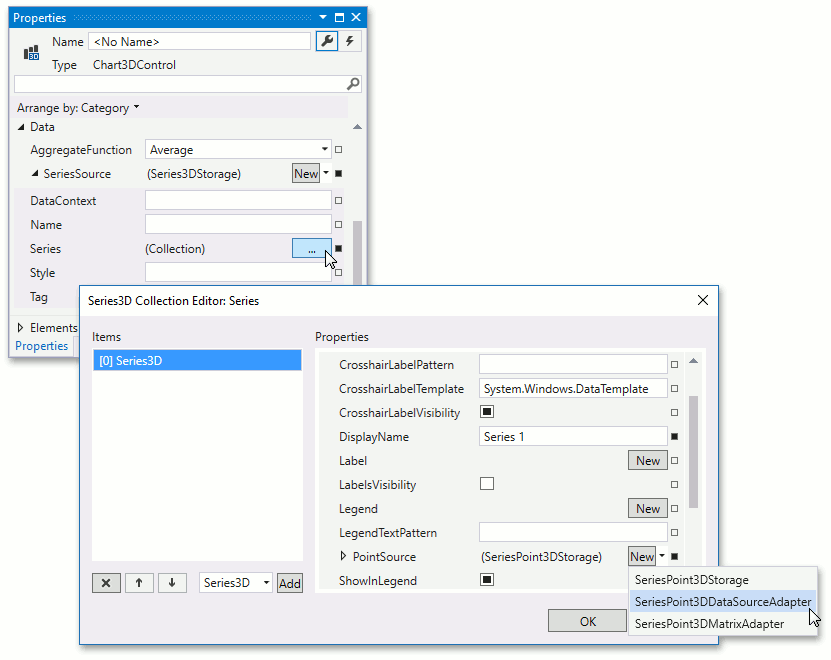The width and height of the screenshot is (831, 660).
Task: Maximize the Properties tool window
Action: coord(339,17)
